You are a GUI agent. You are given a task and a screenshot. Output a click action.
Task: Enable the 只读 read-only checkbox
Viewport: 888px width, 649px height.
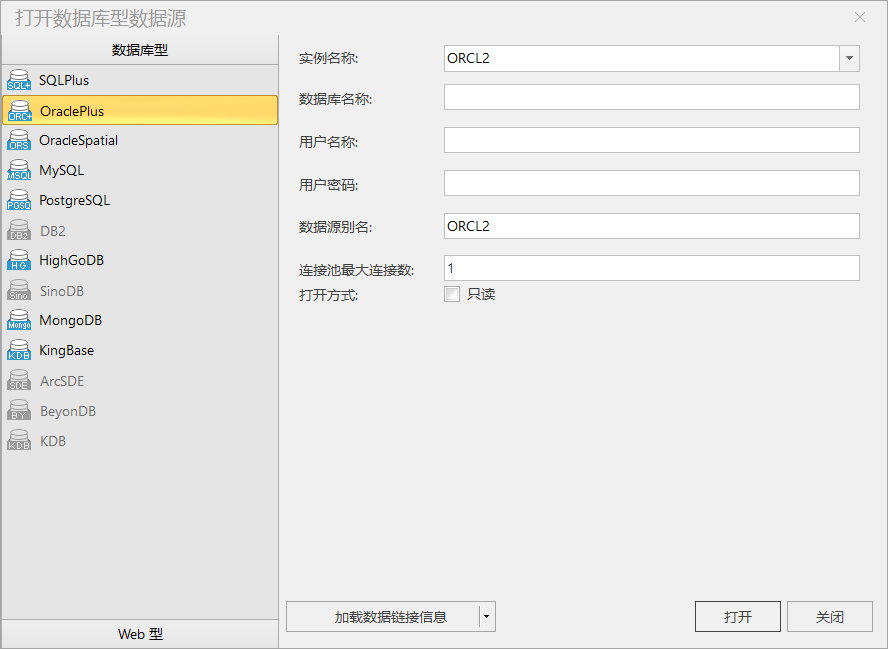coord(452,294)
